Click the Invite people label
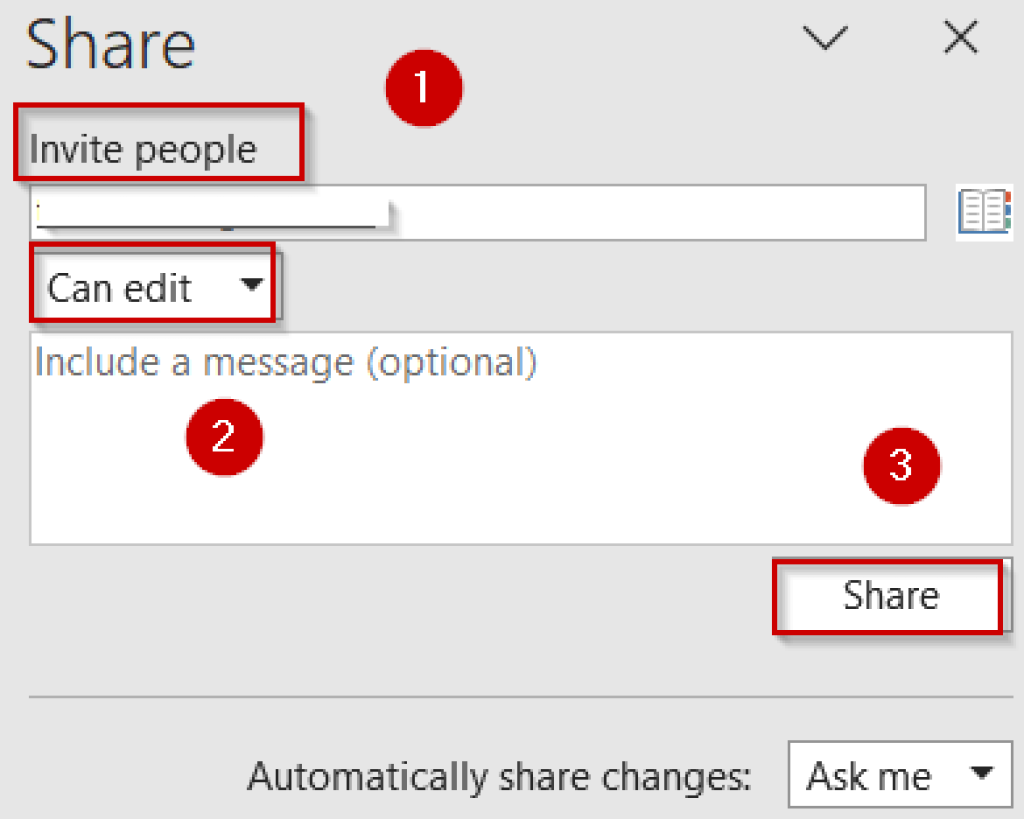This screenshot has width=1024, height=819. coord(144,150)
